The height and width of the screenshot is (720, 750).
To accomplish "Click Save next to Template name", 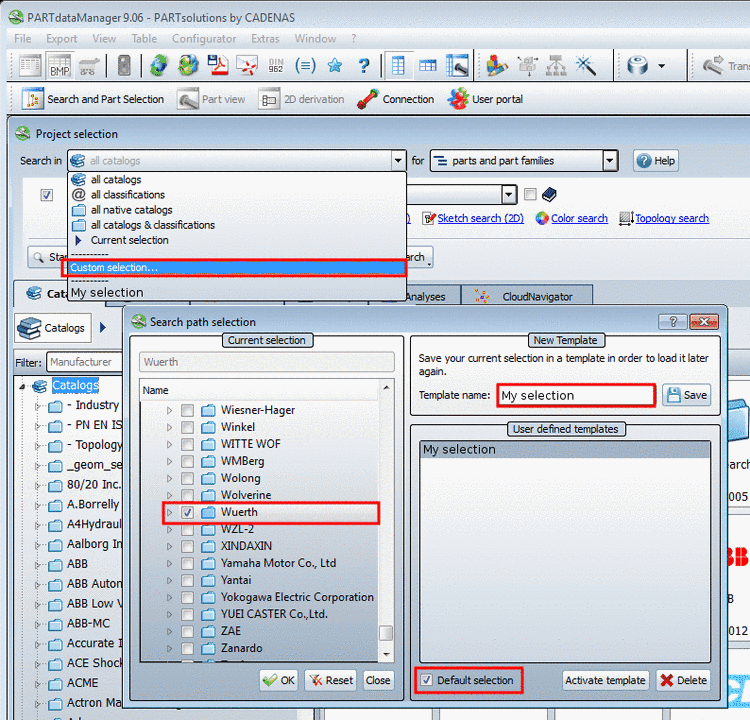I will [687, 395].
